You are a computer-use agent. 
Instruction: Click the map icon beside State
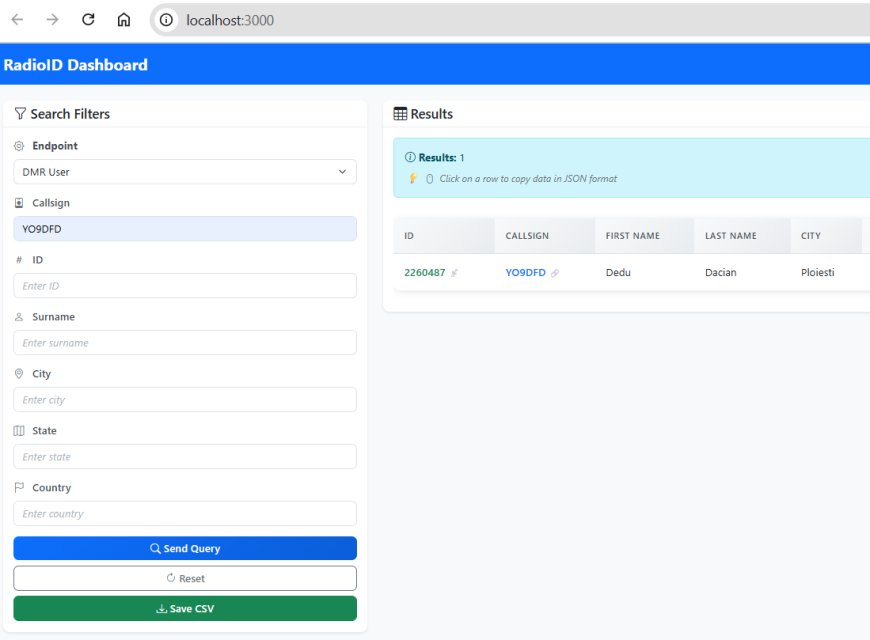[x=19, y=431]
